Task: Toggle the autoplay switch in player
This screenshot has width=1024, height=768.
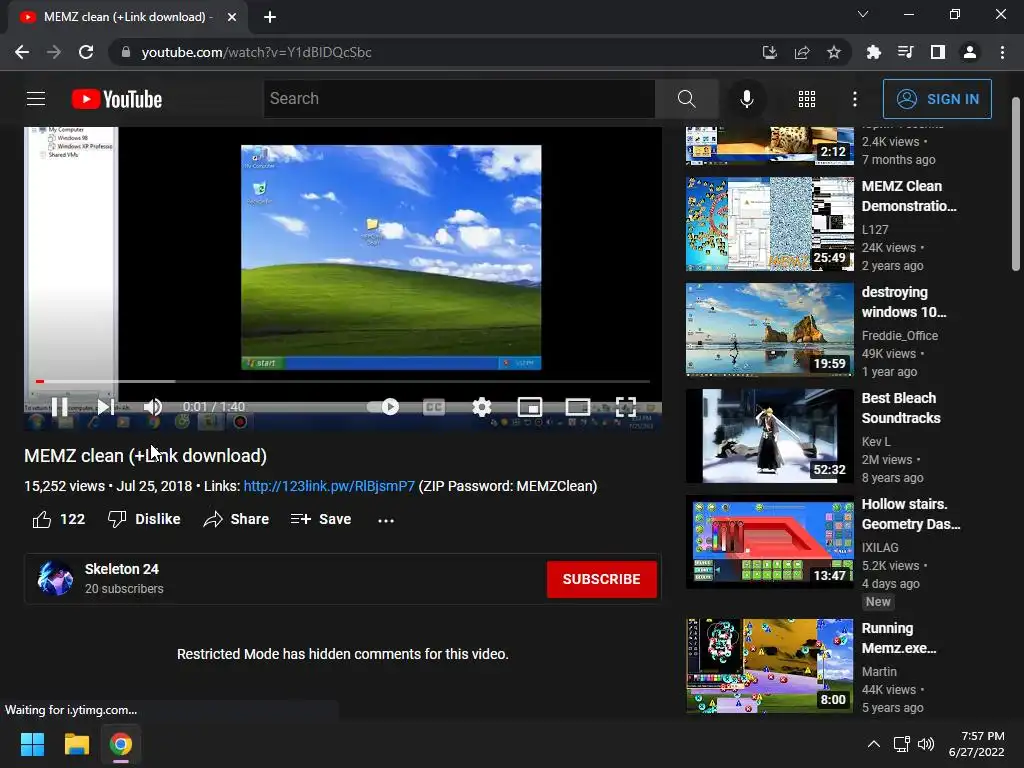Action: (x=384, y=407)
